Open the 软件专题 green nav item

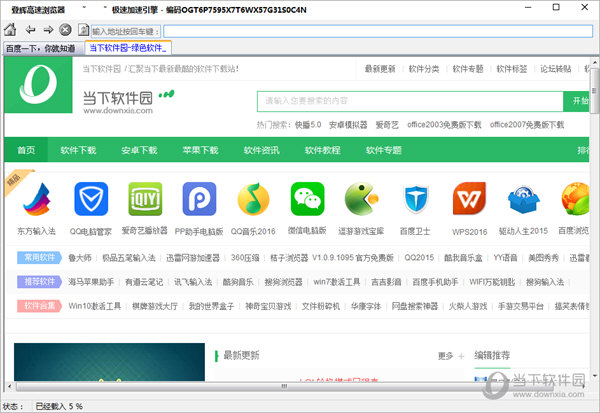384,150
